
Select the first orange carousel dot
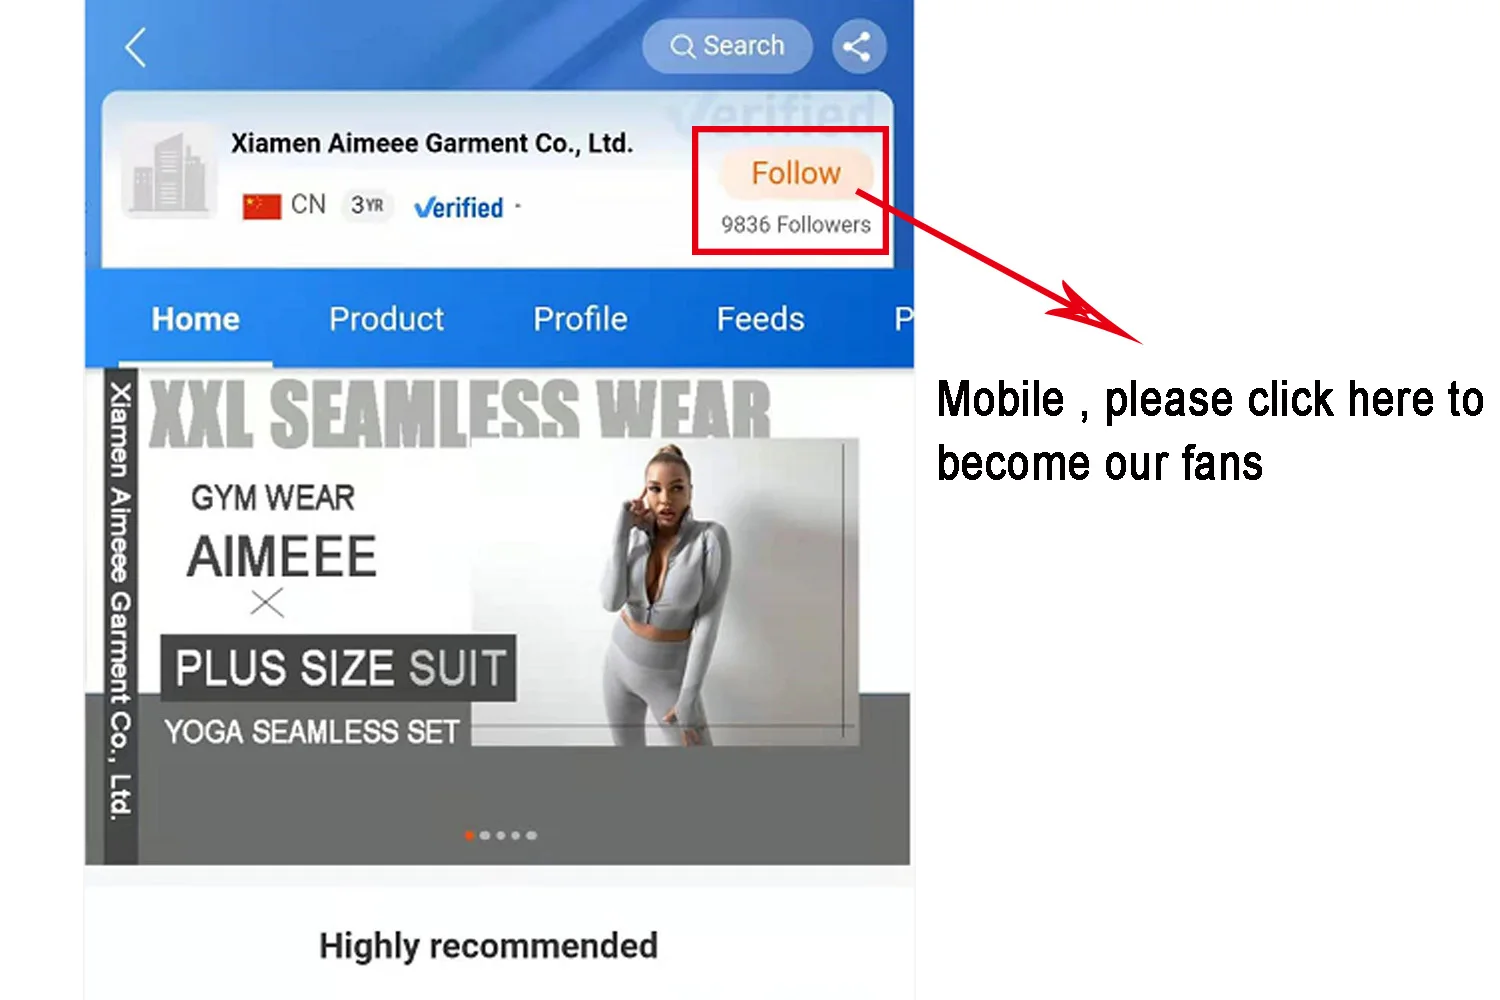pyautogui.click(x=469, y=835)
